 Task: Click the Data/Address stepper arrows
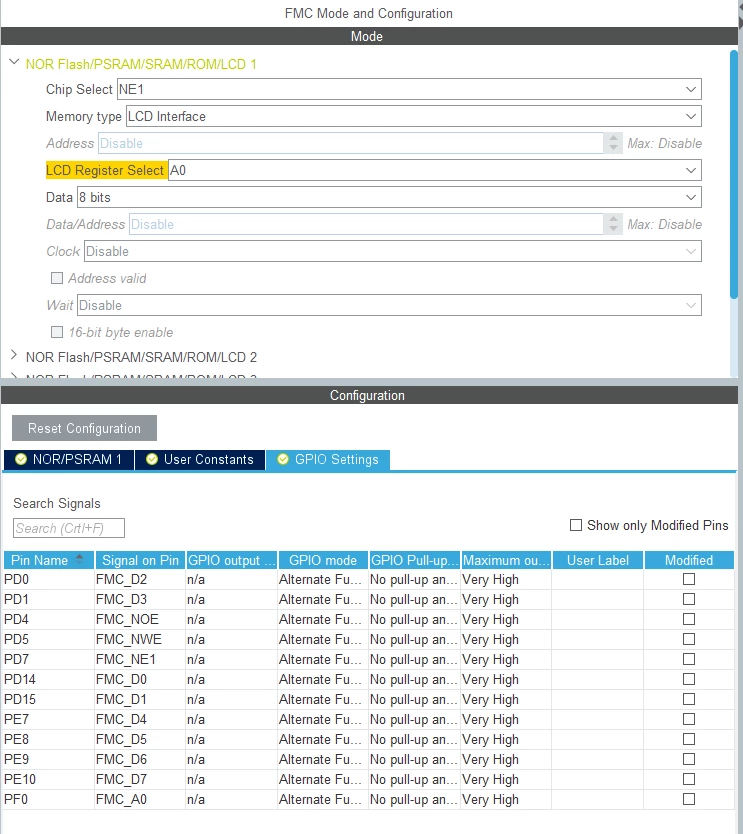click(x=613, y=224)
